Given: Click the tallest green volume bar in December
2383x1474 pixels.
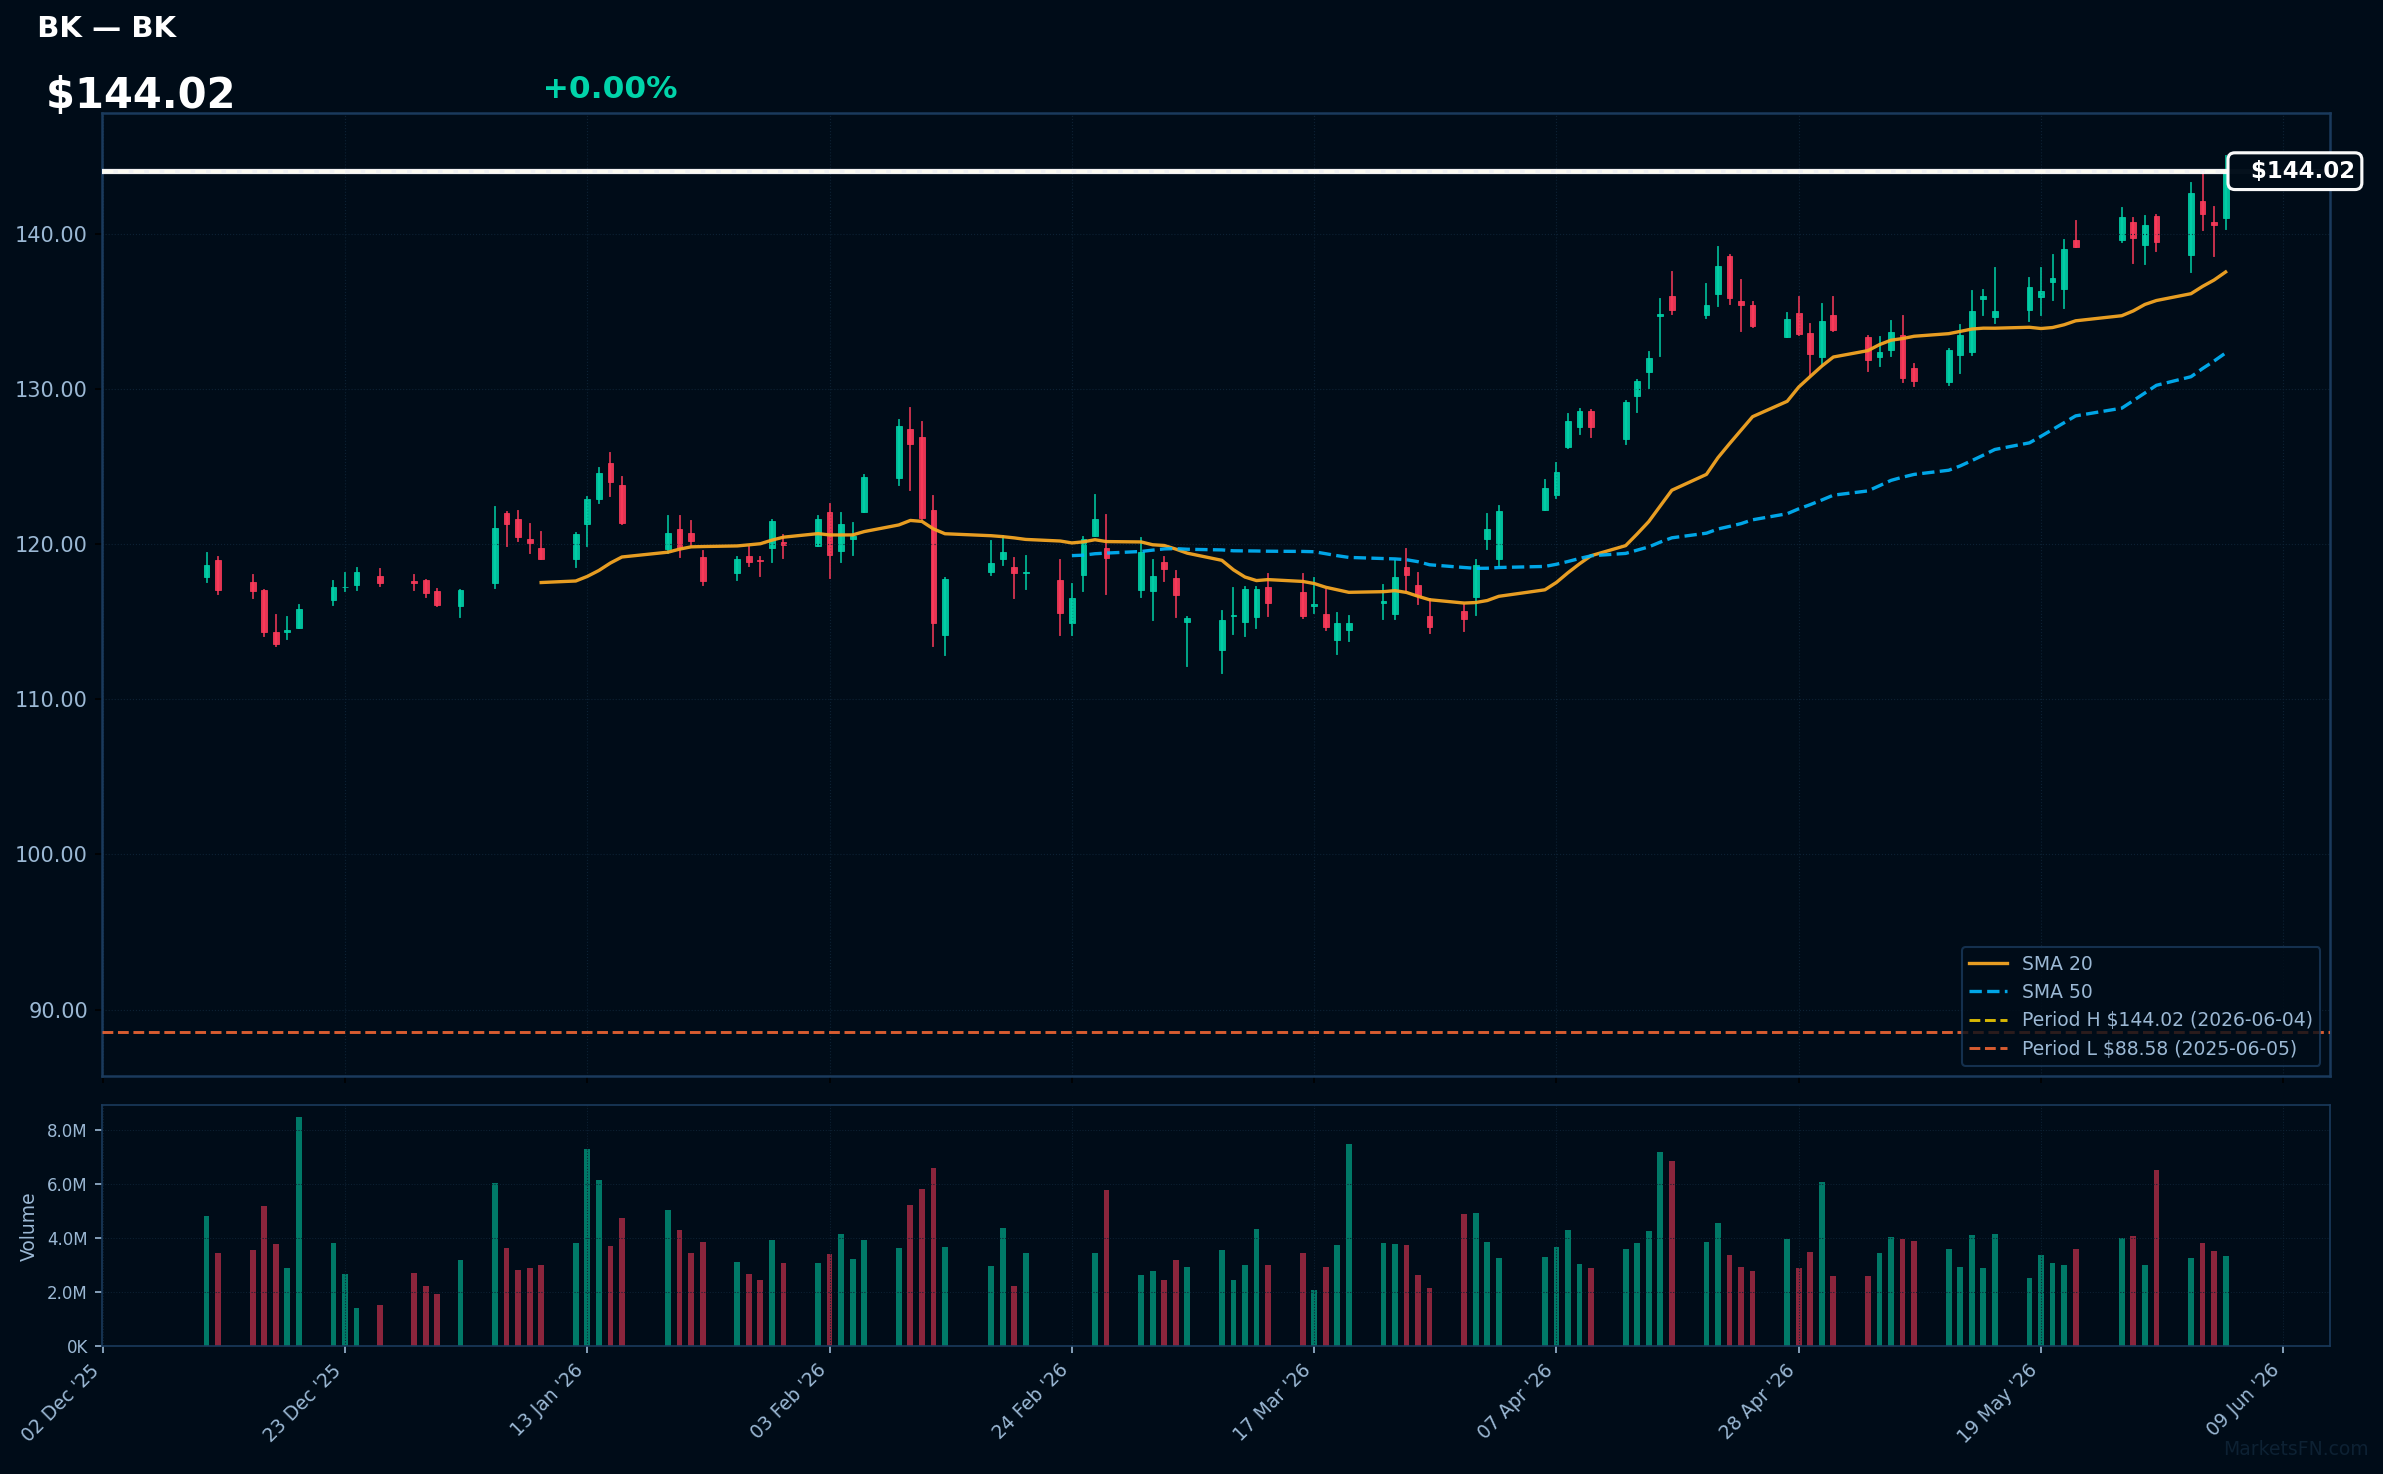Looking at the screenshot, I should click(x=299, y=1231).
